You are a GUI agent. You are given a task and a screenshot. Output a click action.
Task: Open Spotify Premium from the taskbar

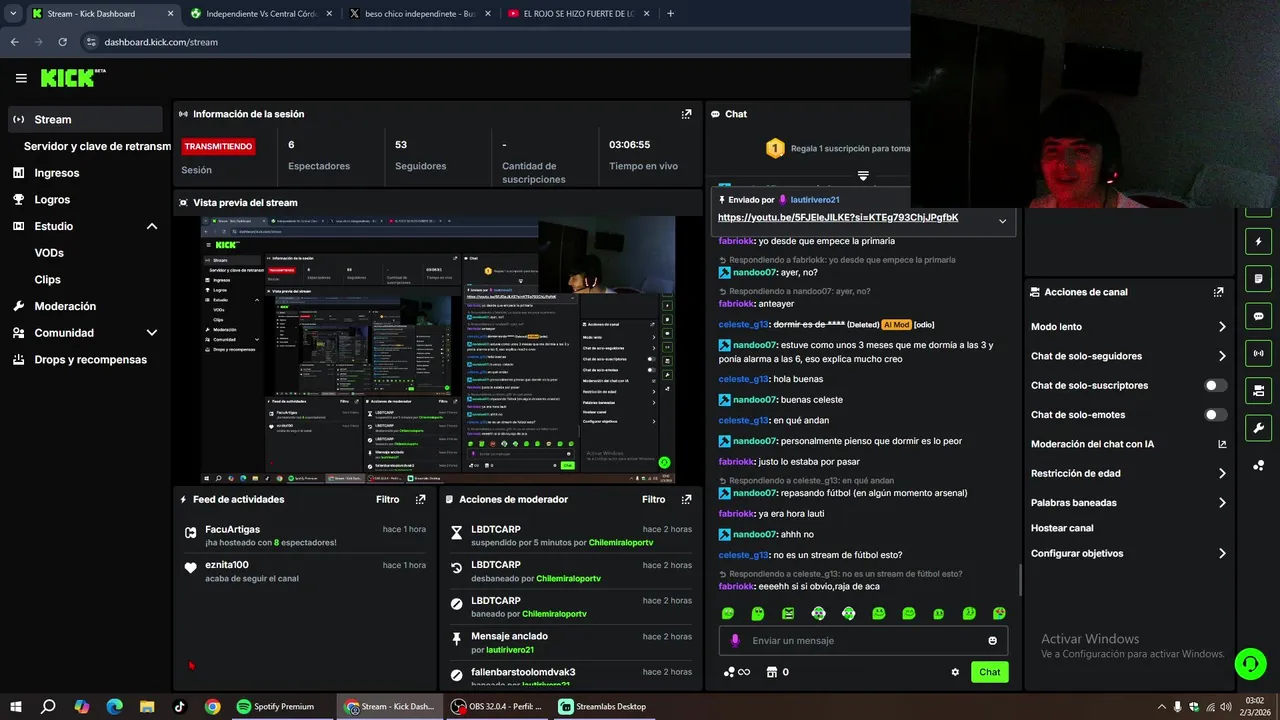tap(276, 706)
